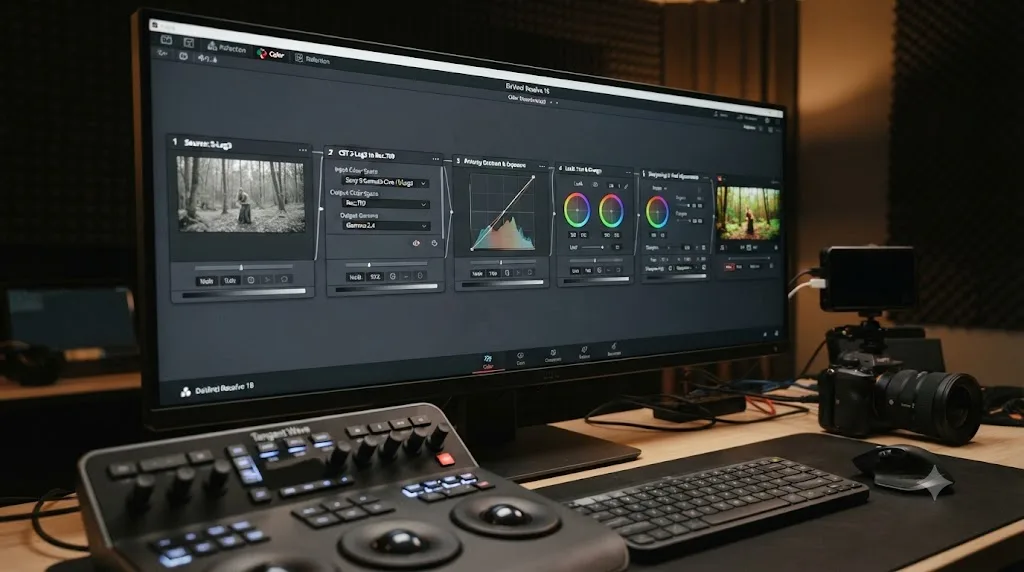Click the DaVinci Resolve 18 logo at bottom-left

point(217,389)
